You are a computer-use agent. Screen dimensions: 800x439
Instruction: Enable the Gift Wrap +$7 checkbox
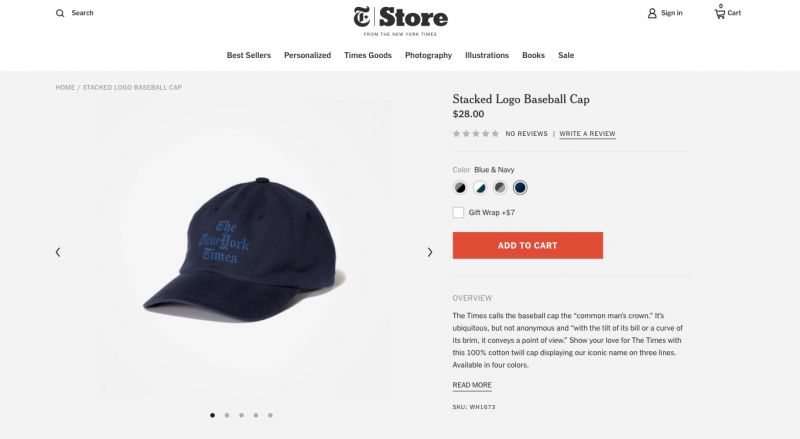pyautogui.click(x=458, y=212)
